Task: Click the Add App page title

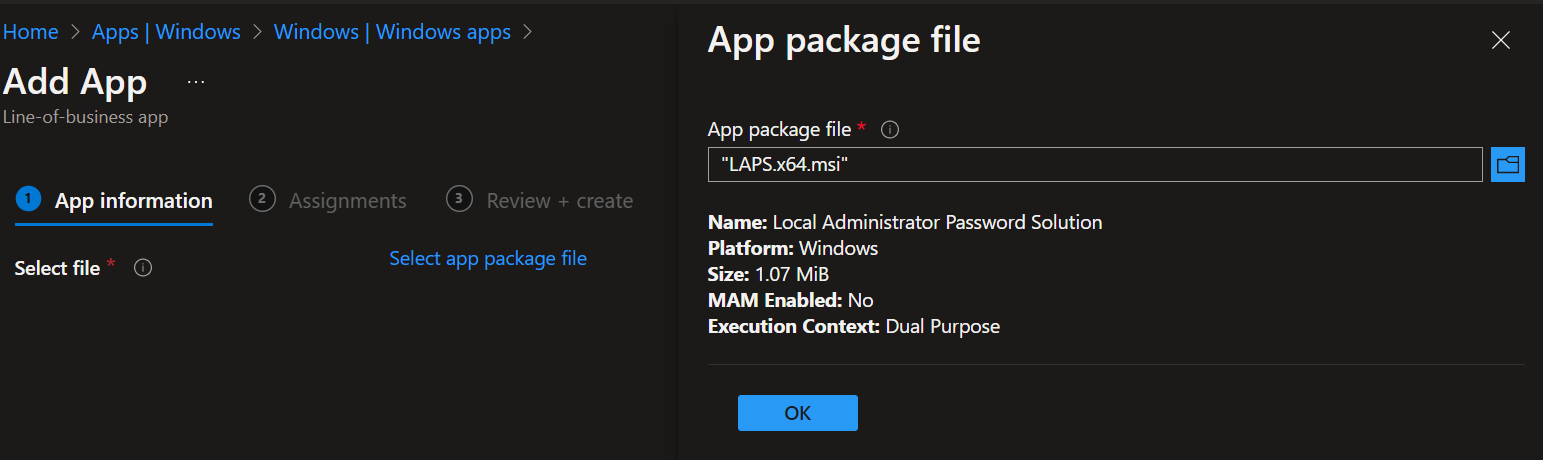Action: tap(75, 82)
